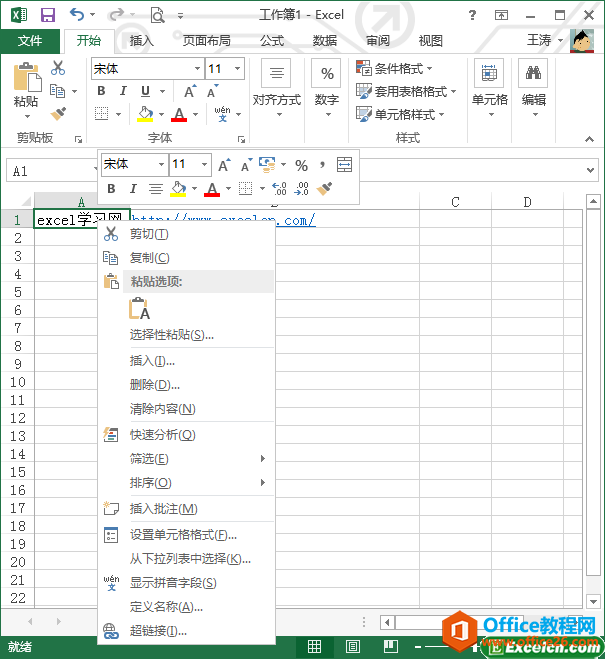Save the workbook with the floppy icon
Image resolution: width=605 pixels, height=659 pixels.
pyautogui.click(x=48, y=15)
